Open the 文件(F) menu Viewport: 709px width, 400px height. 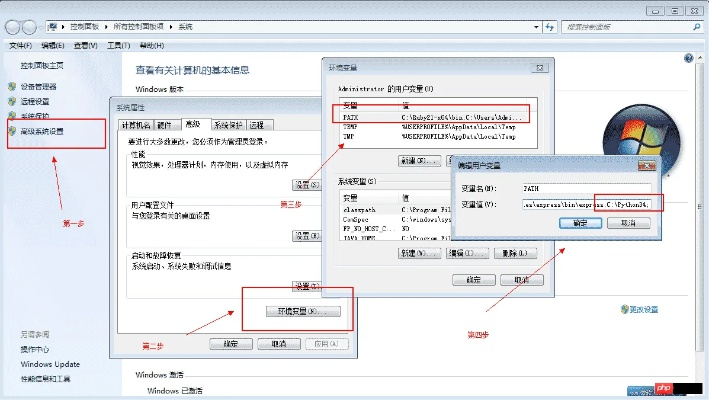(x=20, y=46)
